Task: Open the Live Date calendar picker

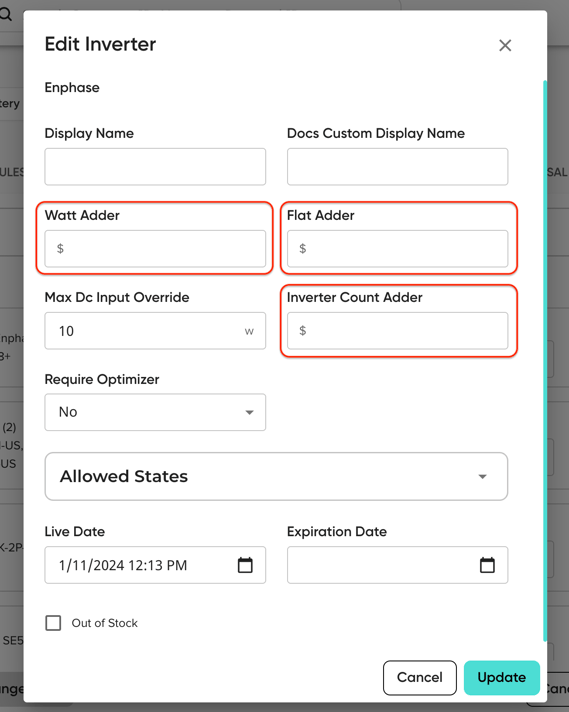Action: 245,565
